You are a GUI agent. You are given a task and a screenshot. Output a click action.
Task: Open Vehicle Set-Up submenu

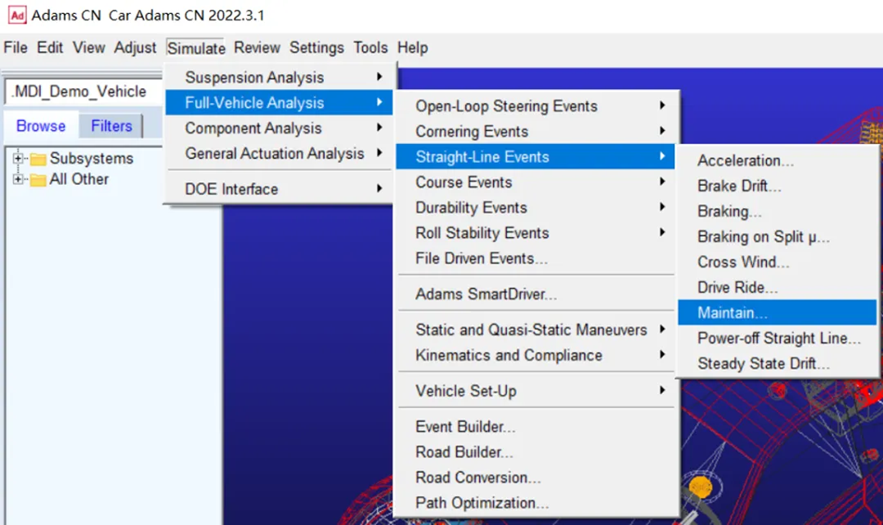(x=536, y=390)
